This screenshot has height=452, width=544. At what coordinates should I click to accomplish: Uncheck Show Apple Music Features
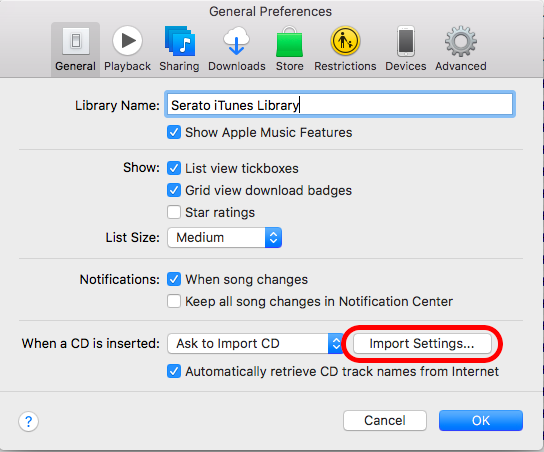pyautogui.click(x=174, y=133)
